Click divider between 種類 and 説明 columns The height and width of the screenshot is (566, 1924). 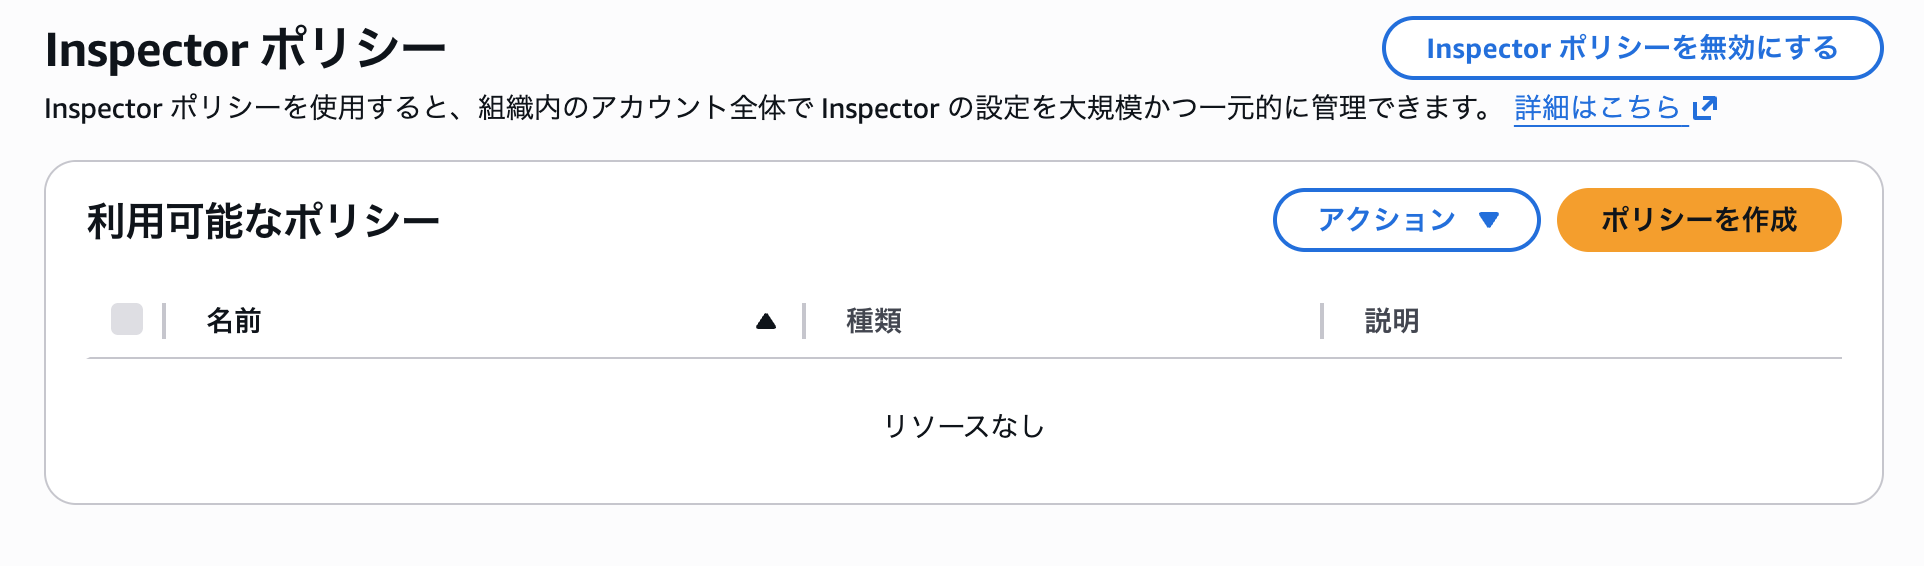click(x=1322, y=321)
